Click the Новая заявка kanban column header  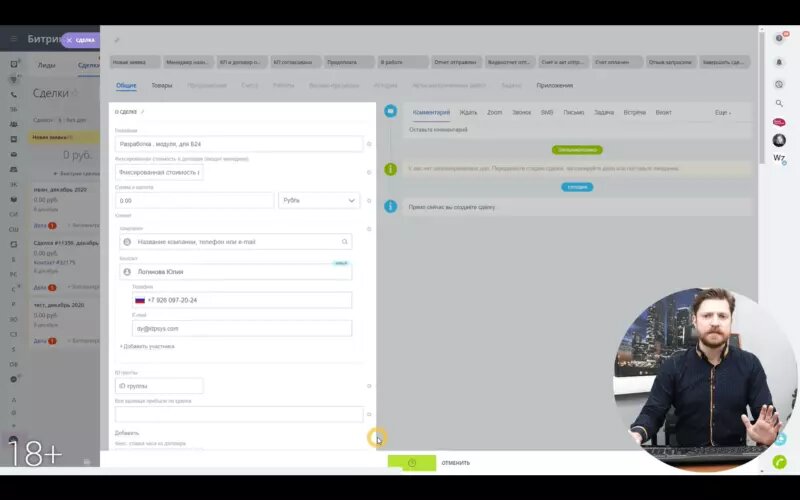pos(64,137)
